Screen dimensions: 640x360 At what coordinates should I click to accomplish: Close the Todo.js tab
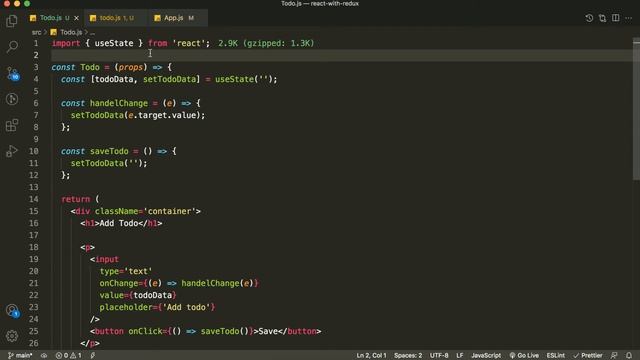click(x=76, y=18)
